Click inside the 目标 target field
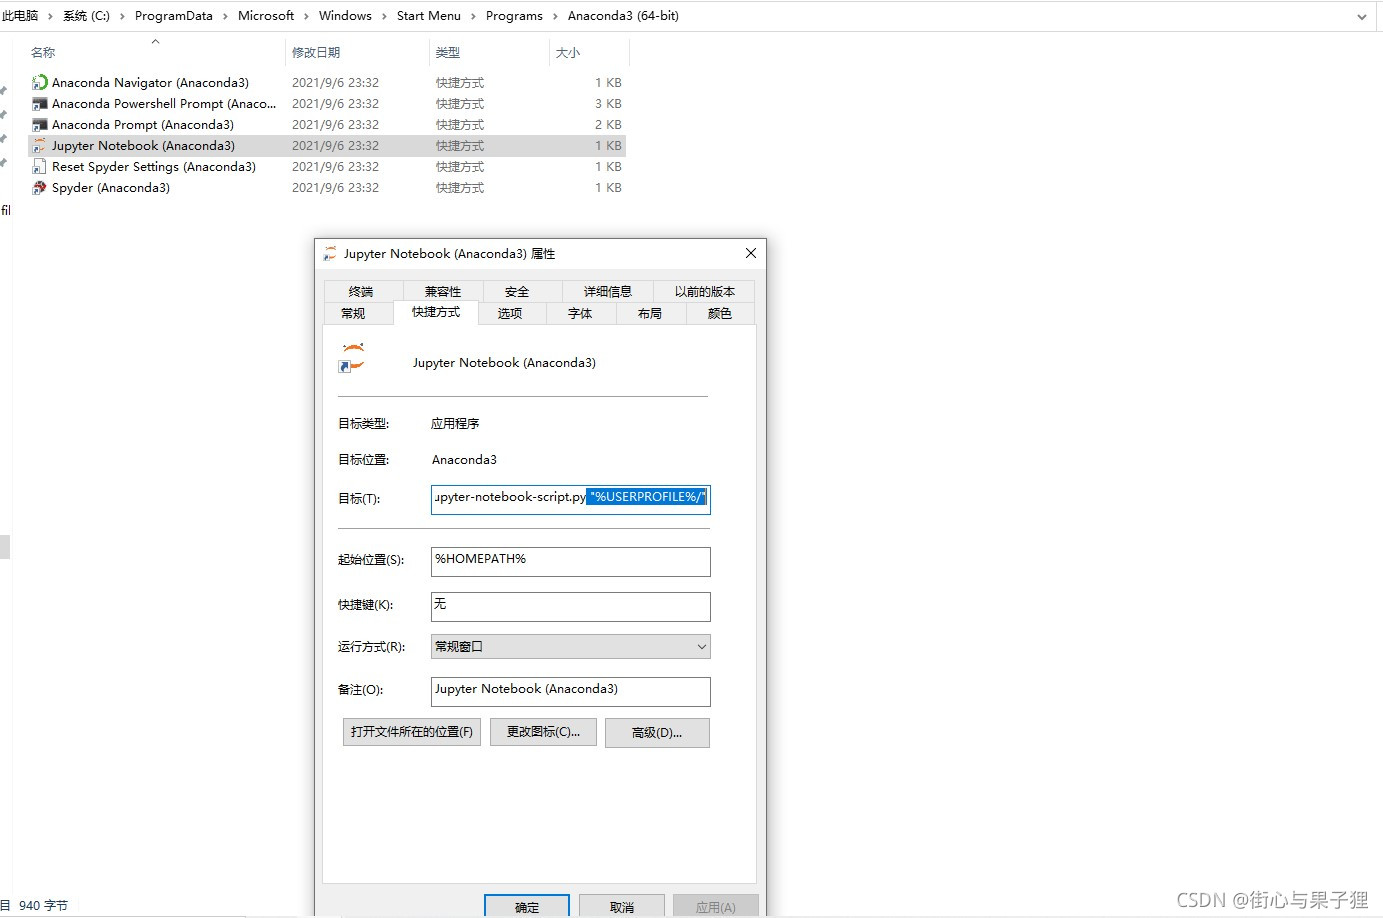Image resolution: width=1383 pixels, height=918 pixels. pyautogui.click(x=571, y=499)
